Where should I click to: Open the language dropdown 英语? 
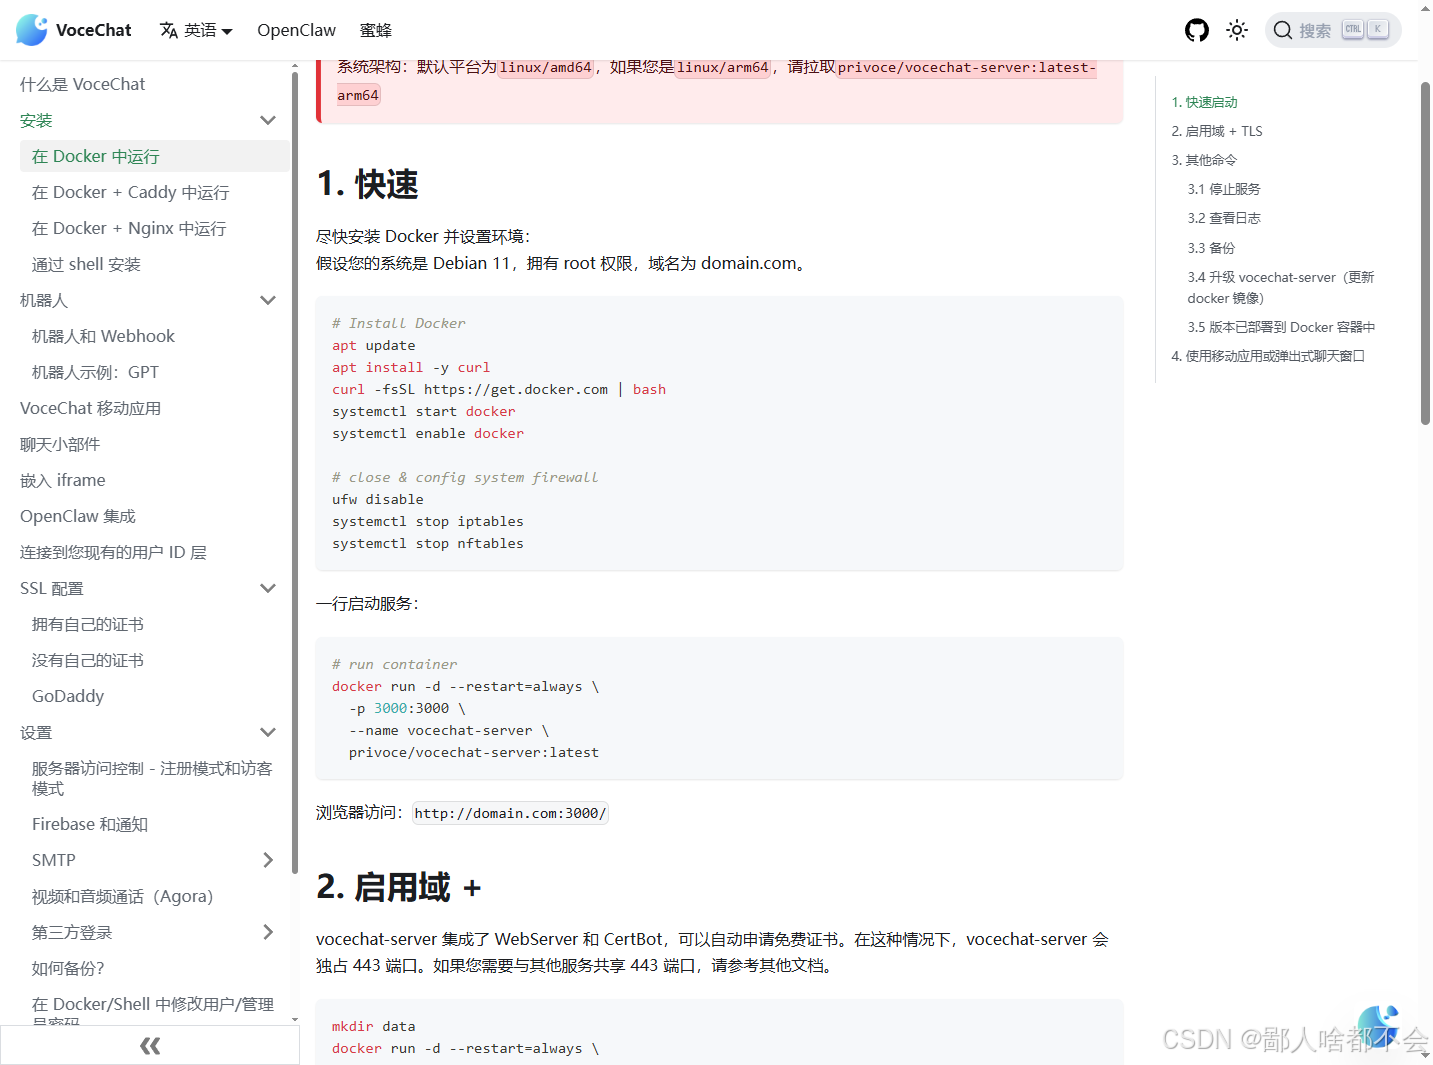(196, 30)
